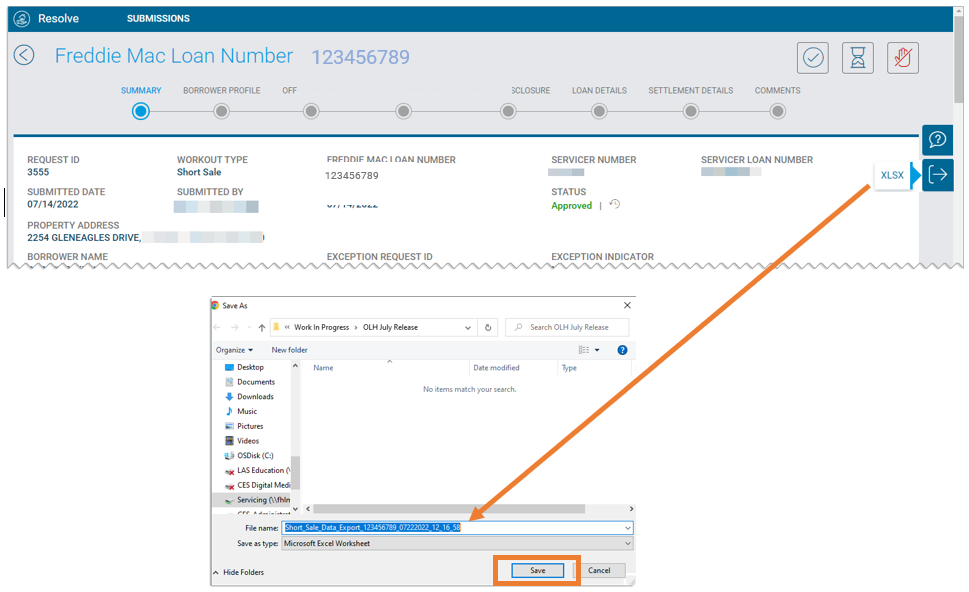Click the folder tree scroll down arrow
Screen dimensions: 969x592
(x=295, y=509)
